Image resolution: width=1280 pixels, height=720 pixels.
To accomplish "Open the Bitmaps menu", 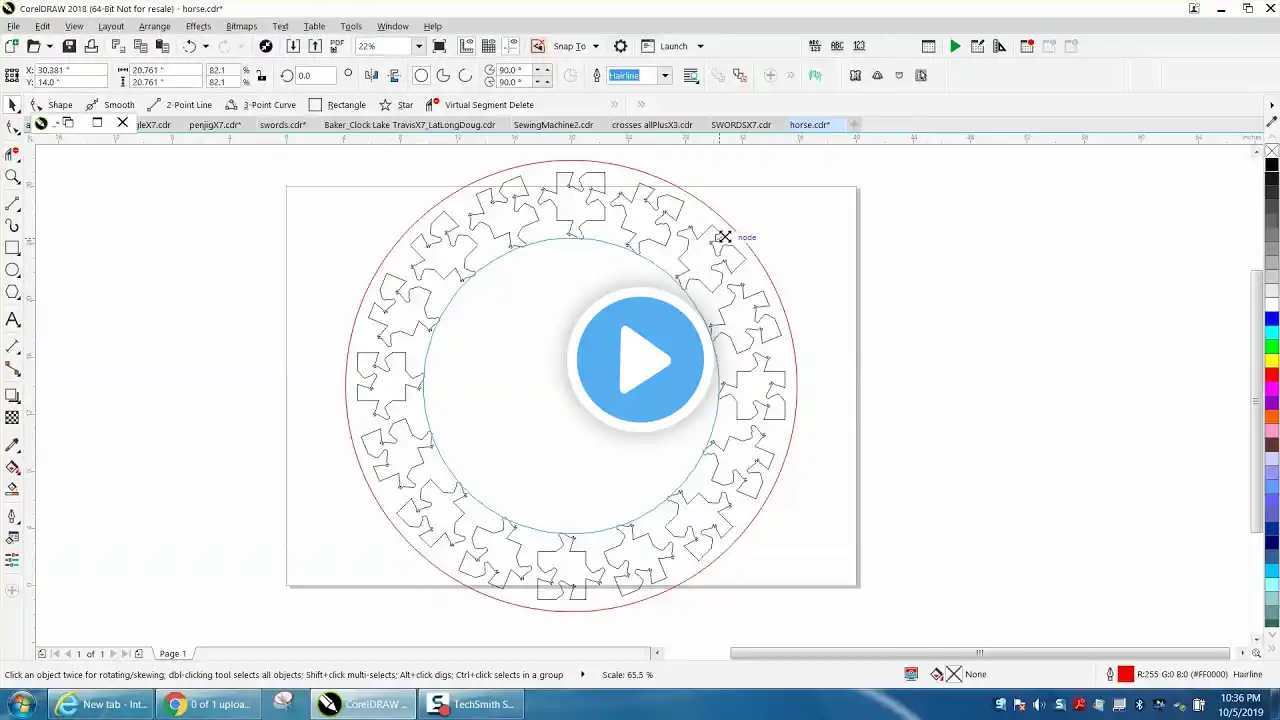I will pos(241,26).
